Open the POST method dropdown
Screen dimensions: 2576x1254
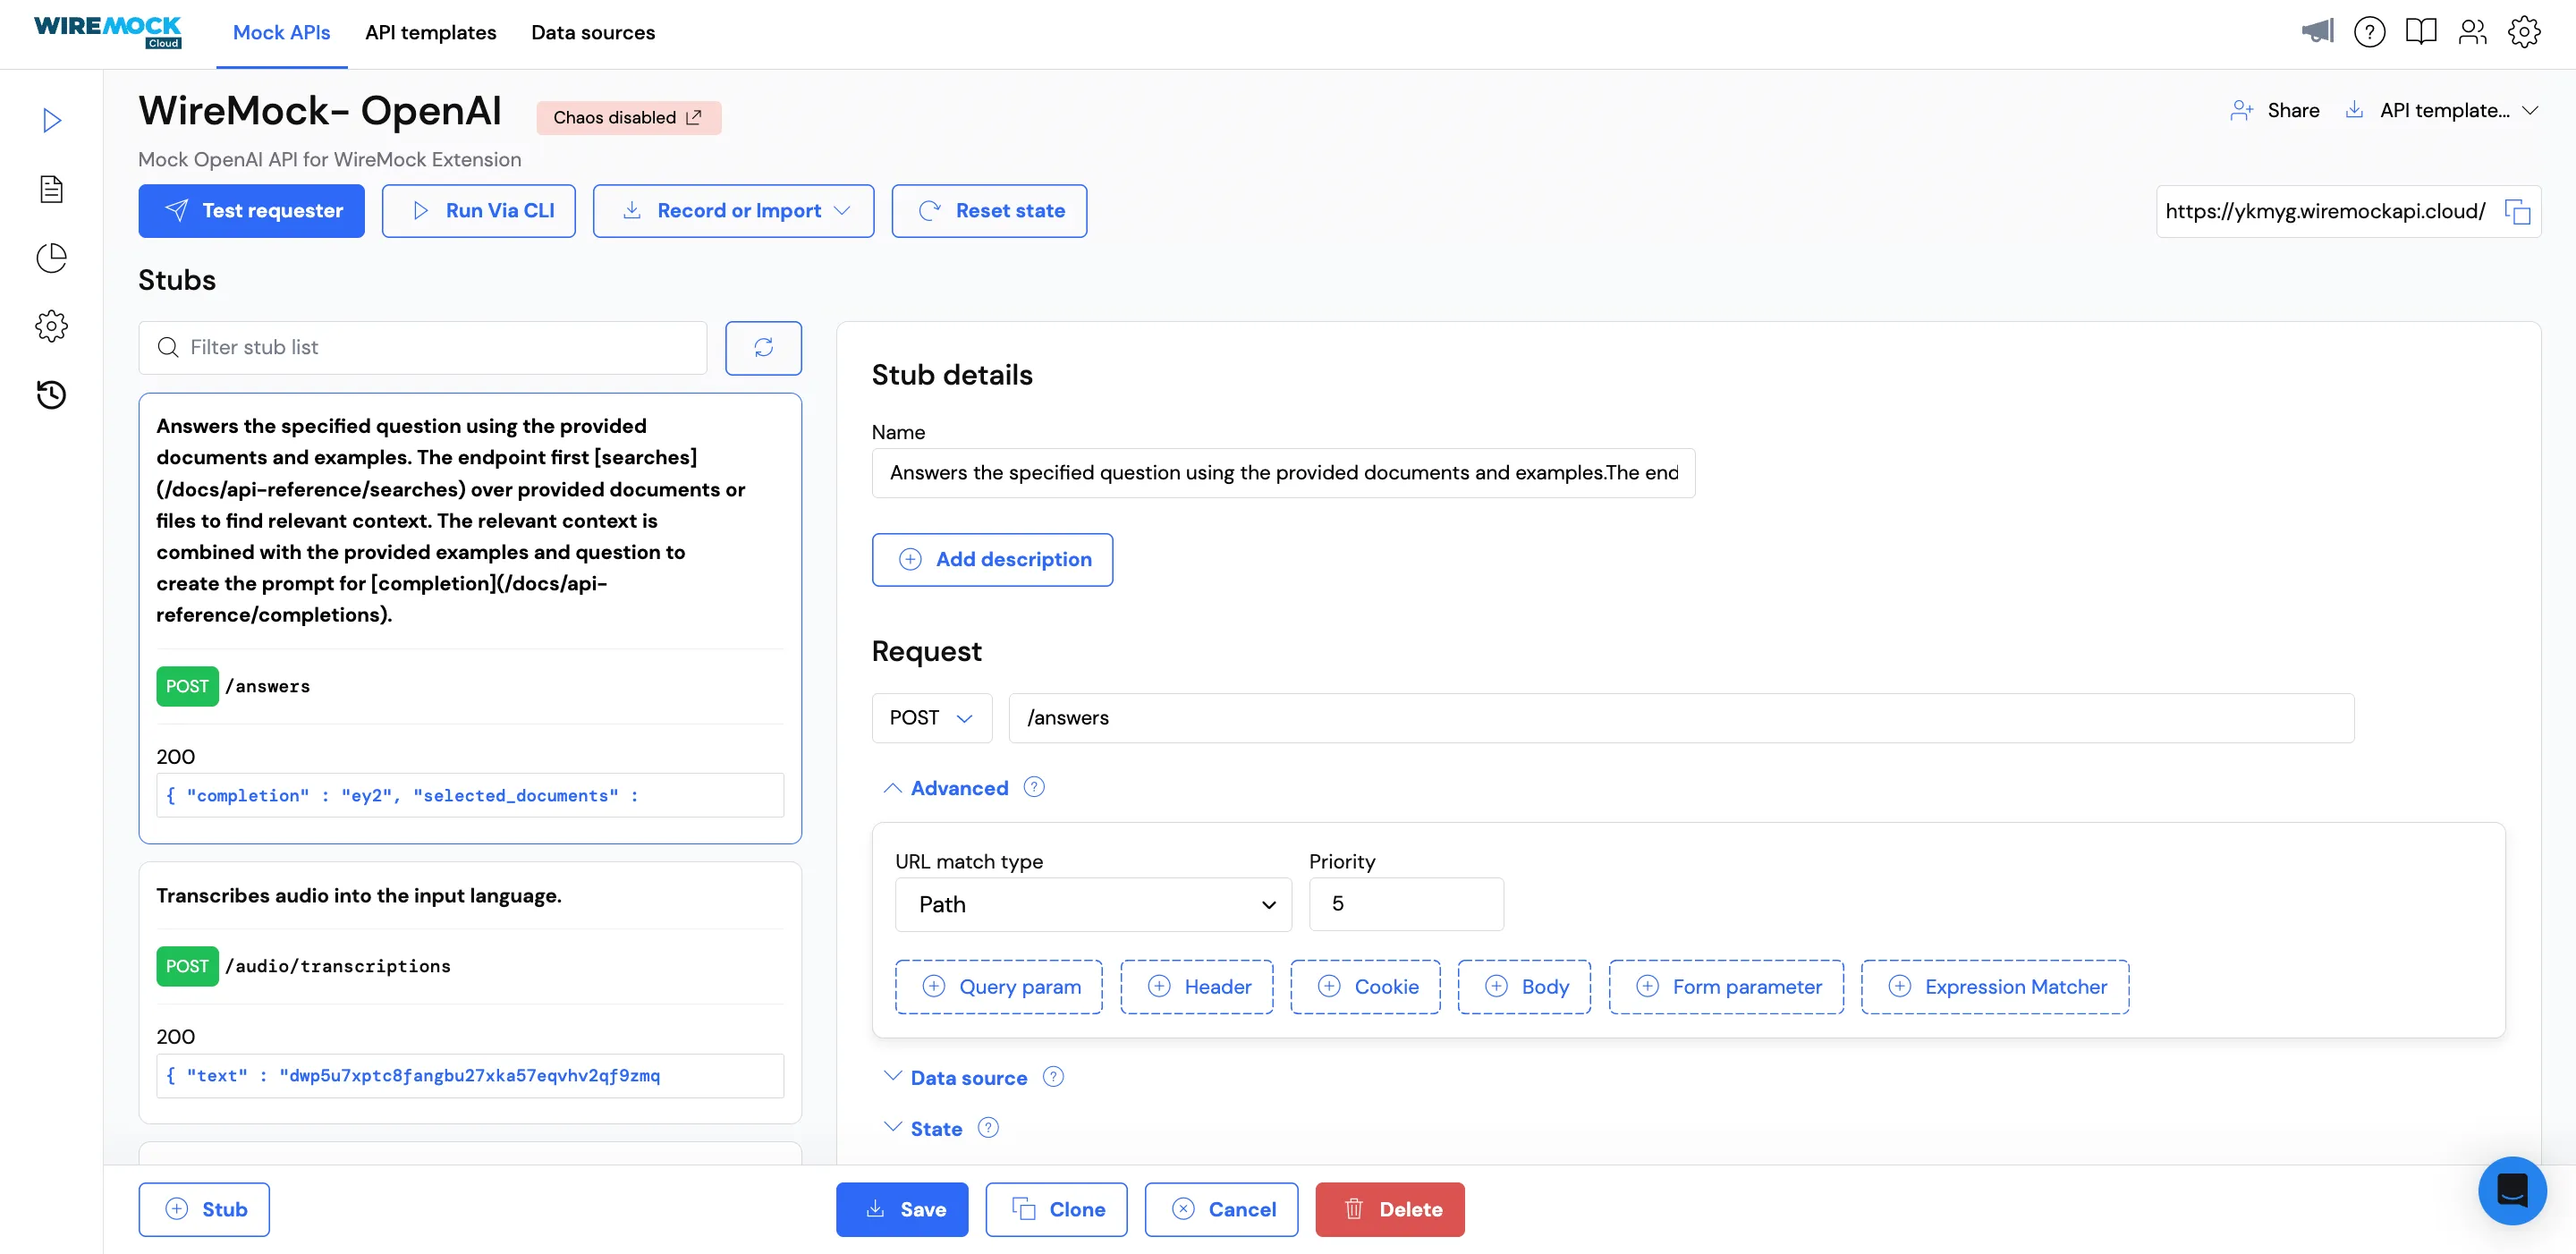[x=931, y=718]
